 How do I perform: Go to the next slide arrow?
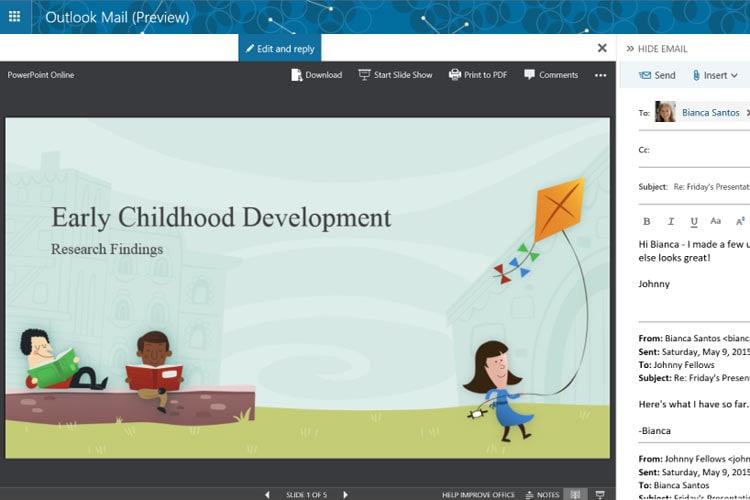click(x=346, y=494)
